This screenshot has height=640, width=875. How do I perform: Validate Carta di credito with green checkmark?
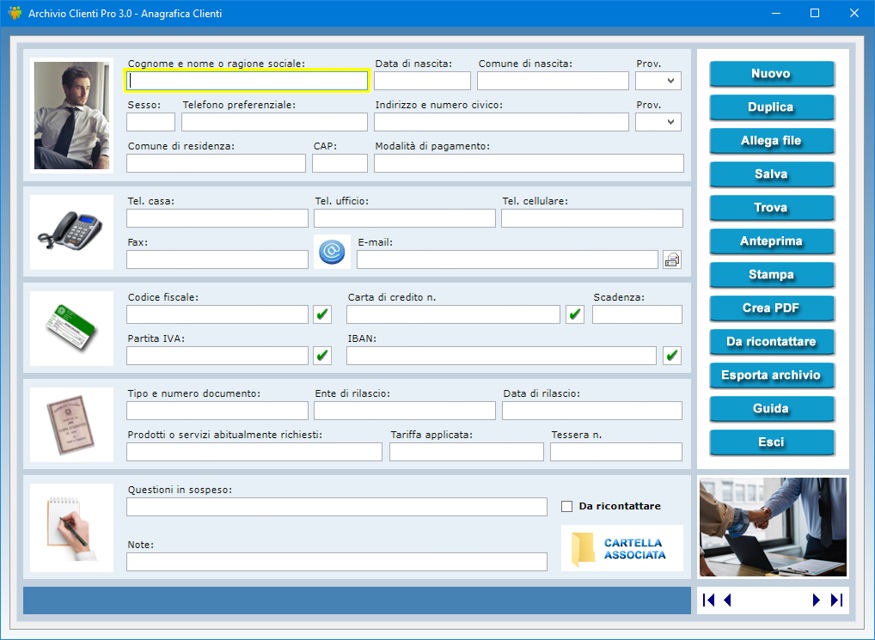click(x=575, y=314)
